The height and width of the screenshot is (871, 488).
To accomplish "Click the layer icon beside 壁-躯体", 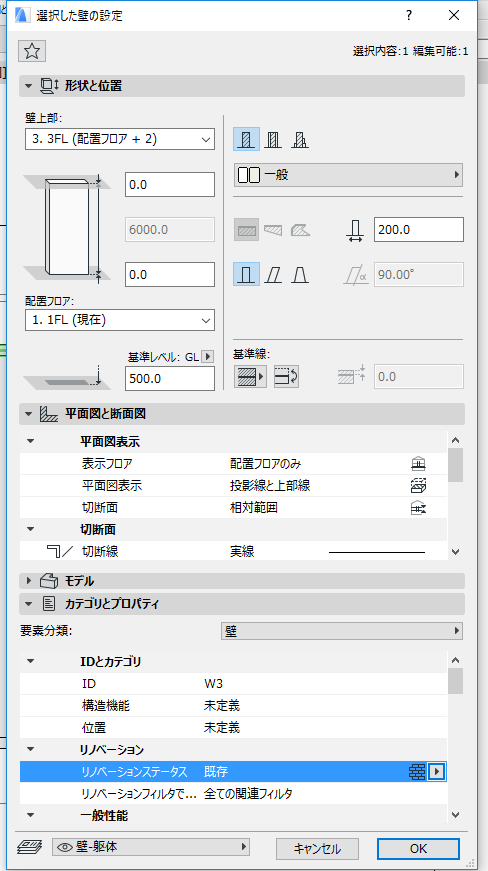I will (31, 847).
